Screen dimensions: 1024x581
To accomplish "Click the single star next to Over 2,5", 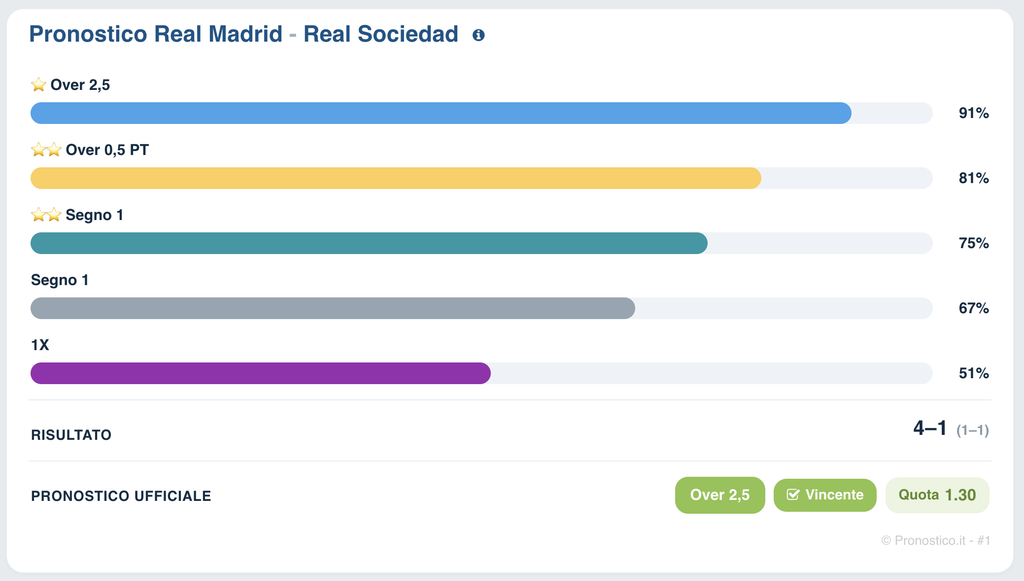I will tap(39, 85).
